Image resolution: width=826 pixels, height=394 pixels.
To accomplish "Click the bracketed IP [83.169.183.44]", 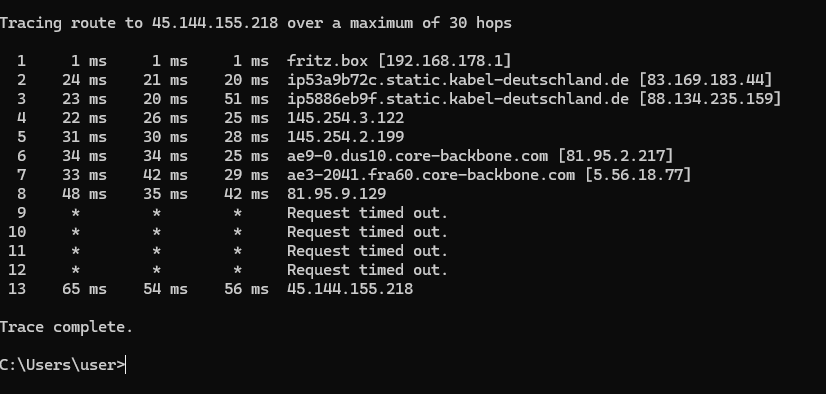I will (705, 80).
